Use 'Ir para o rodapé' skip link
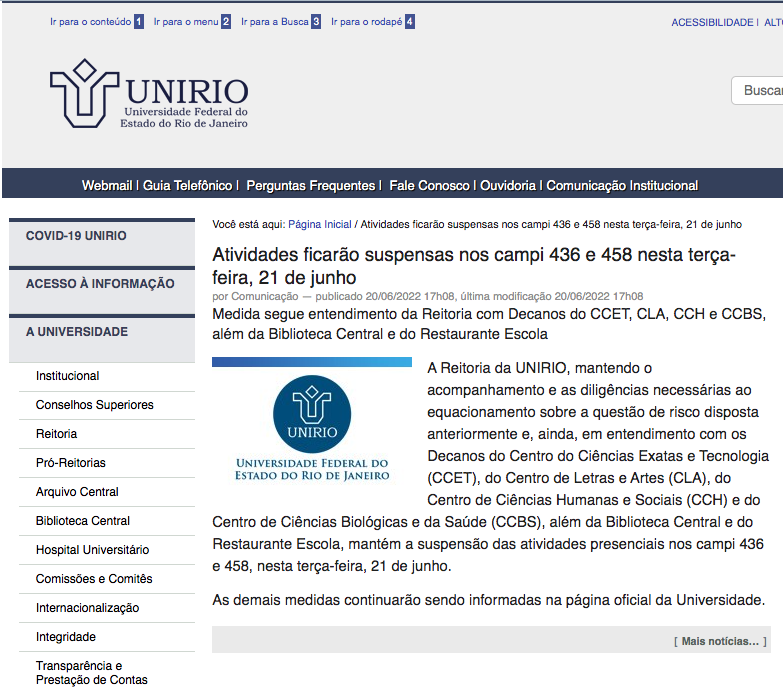 click(365, 21)
